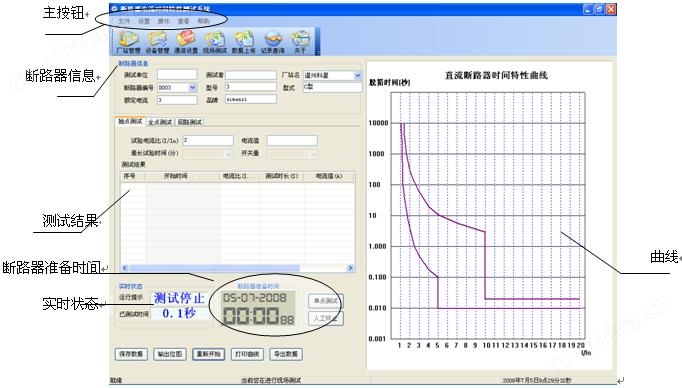Open the 关于 About toolbar icon
Screen dimensions: 682x388
coord(300,42)
